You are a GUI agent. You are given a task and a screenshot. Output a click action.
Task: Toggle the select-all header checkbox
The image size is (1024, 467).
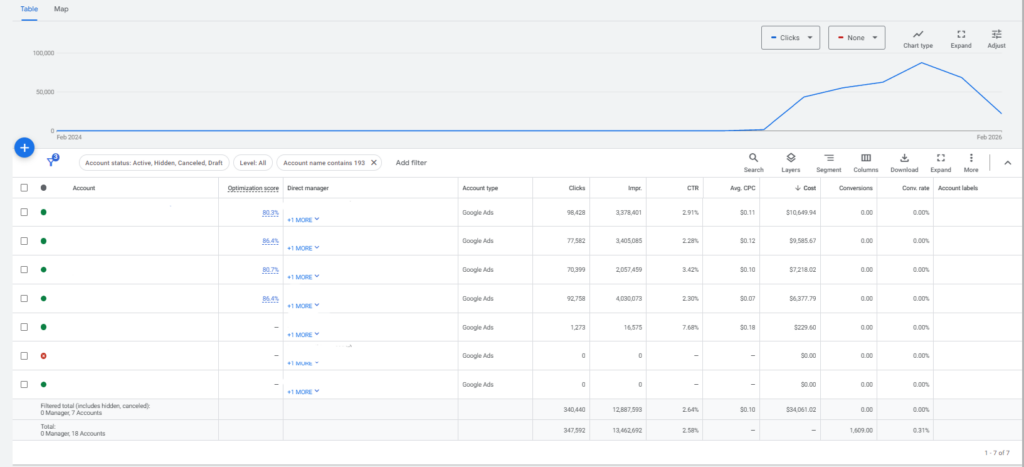[x=25, y=188]
